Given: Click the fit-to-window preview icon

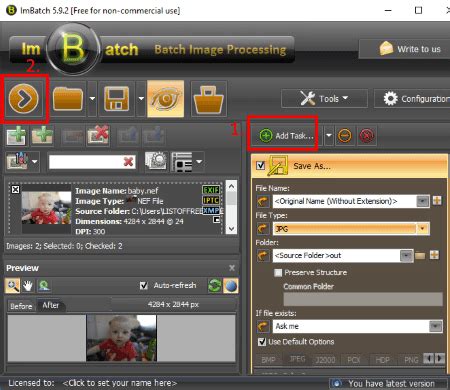Looking at the screenshot, I should pos(44,286).
